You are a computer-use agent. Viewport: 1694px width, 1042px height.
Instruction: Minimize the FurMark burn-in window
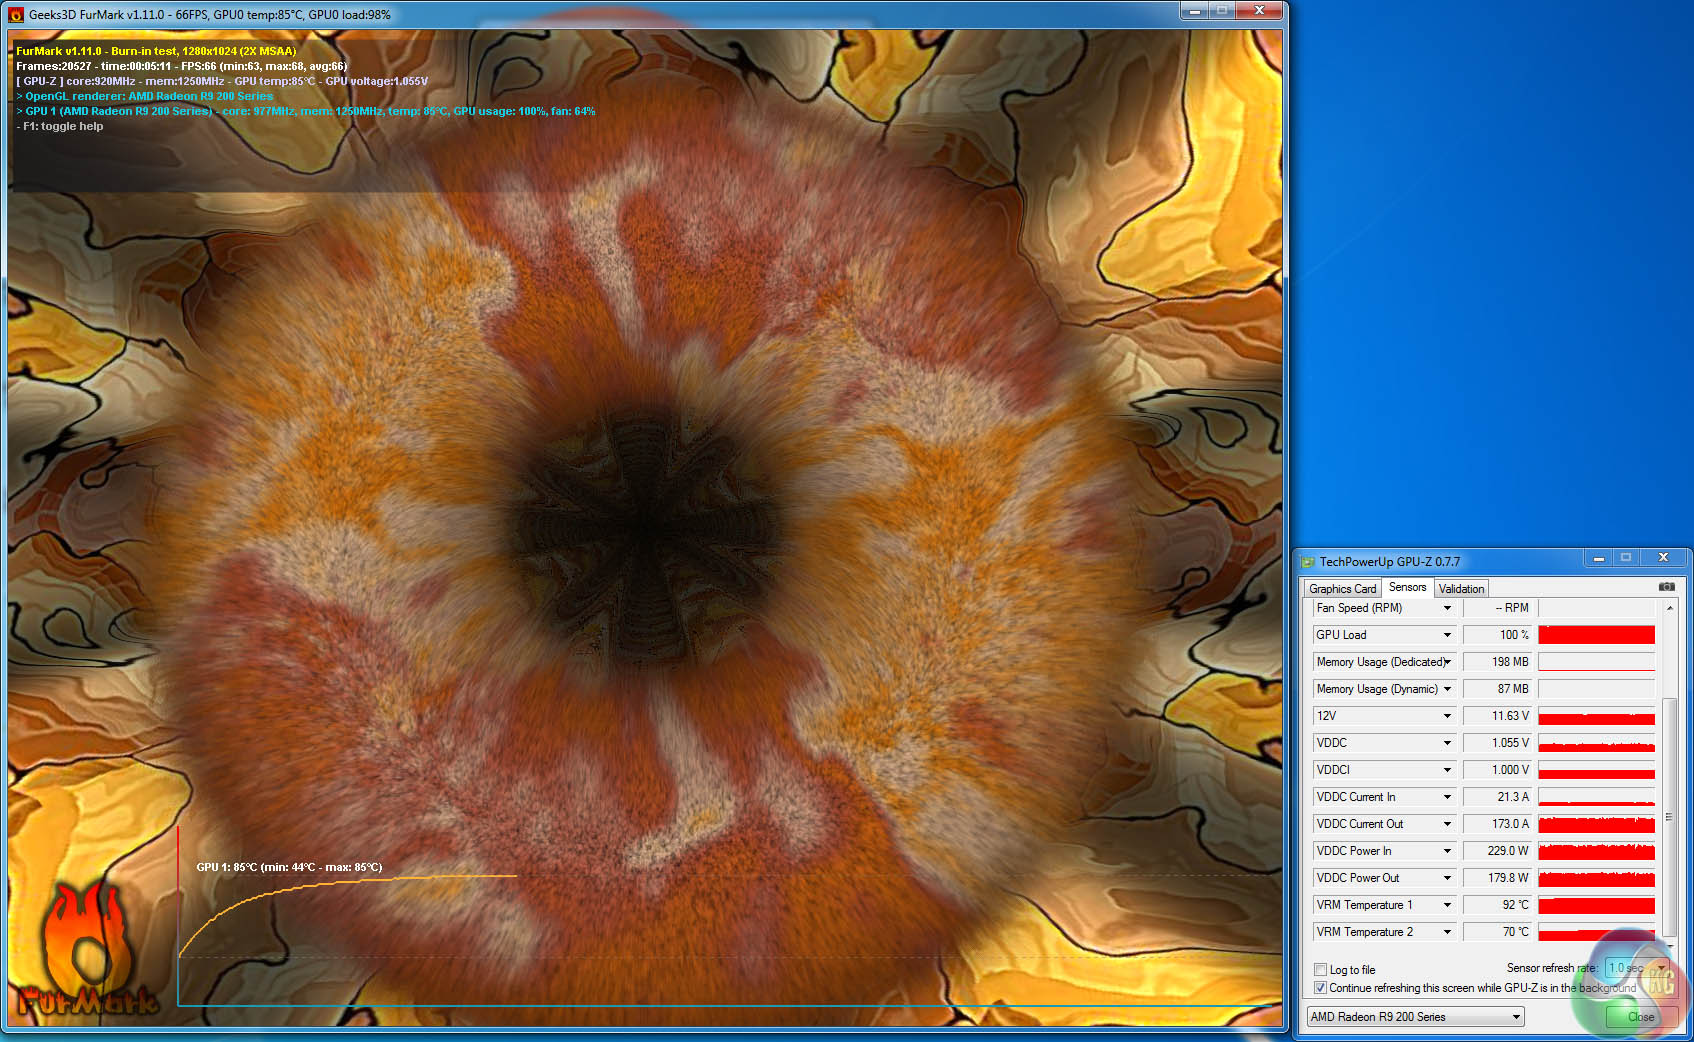(x=1193, y=10)
